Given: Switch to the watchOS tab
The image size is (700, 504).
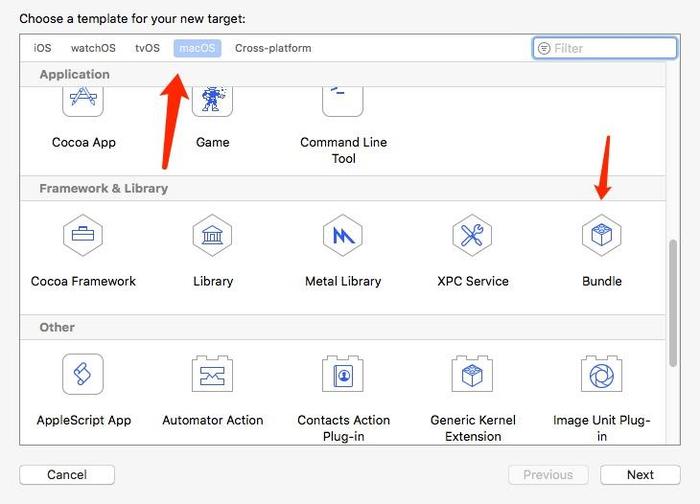Looking at the screenshot, I should pyautogui.click(x=93, y=48).
